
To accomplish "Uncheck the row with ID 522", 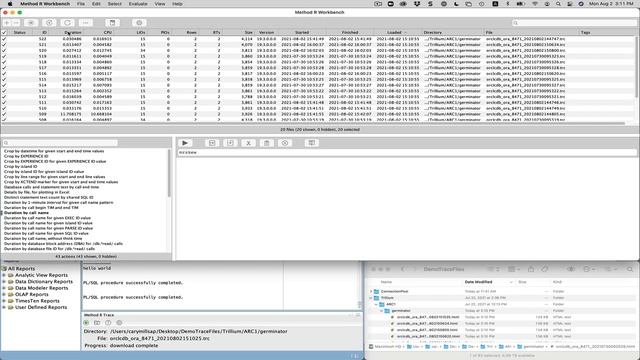I will [4, 39].
